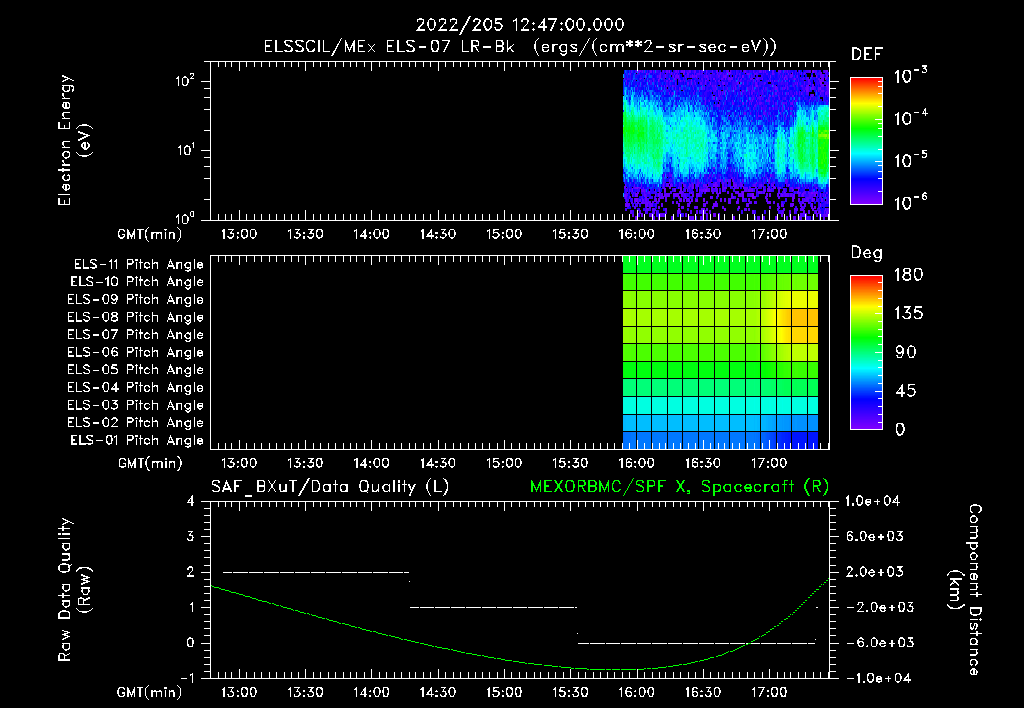Click the 10^-5 value on DEF scale
Screen dimensions: 1024x708
pos(910,160)
